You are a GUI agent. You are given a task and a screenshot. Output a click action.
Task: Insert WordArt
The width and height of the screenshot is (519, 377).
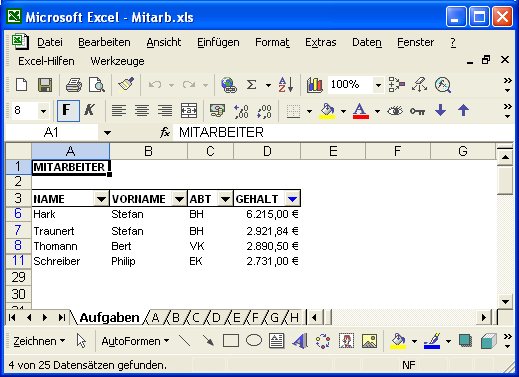(300, 341)
